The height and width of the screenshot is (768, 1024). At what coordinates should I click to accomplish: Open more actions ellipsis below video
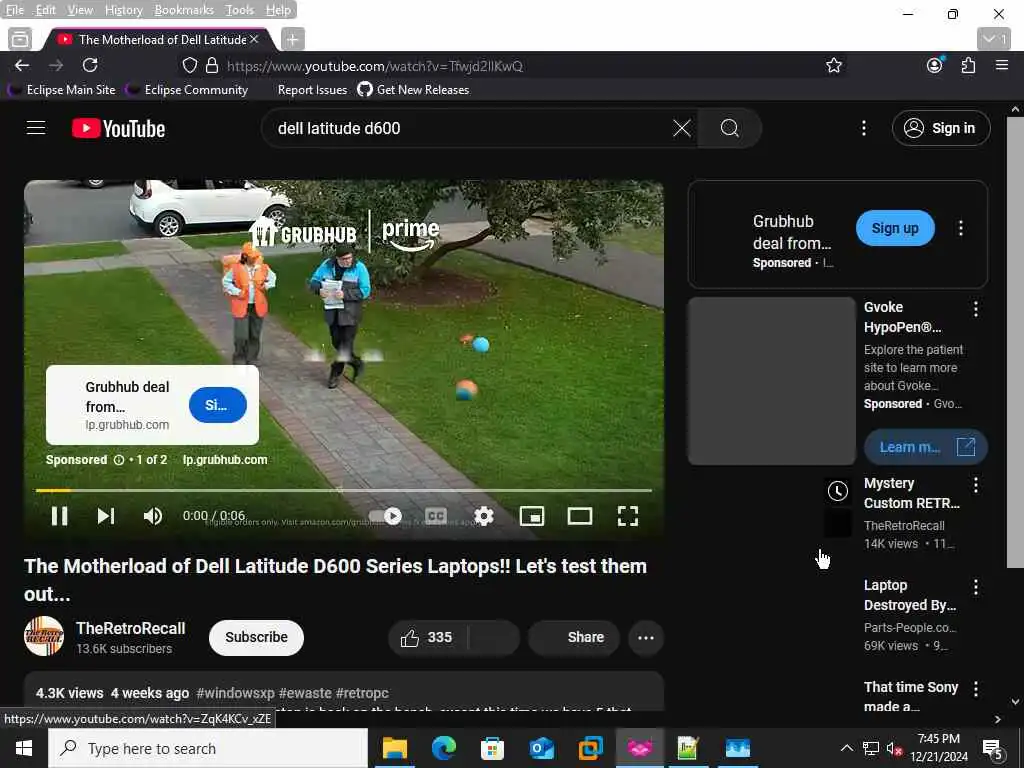coord(646,637)
